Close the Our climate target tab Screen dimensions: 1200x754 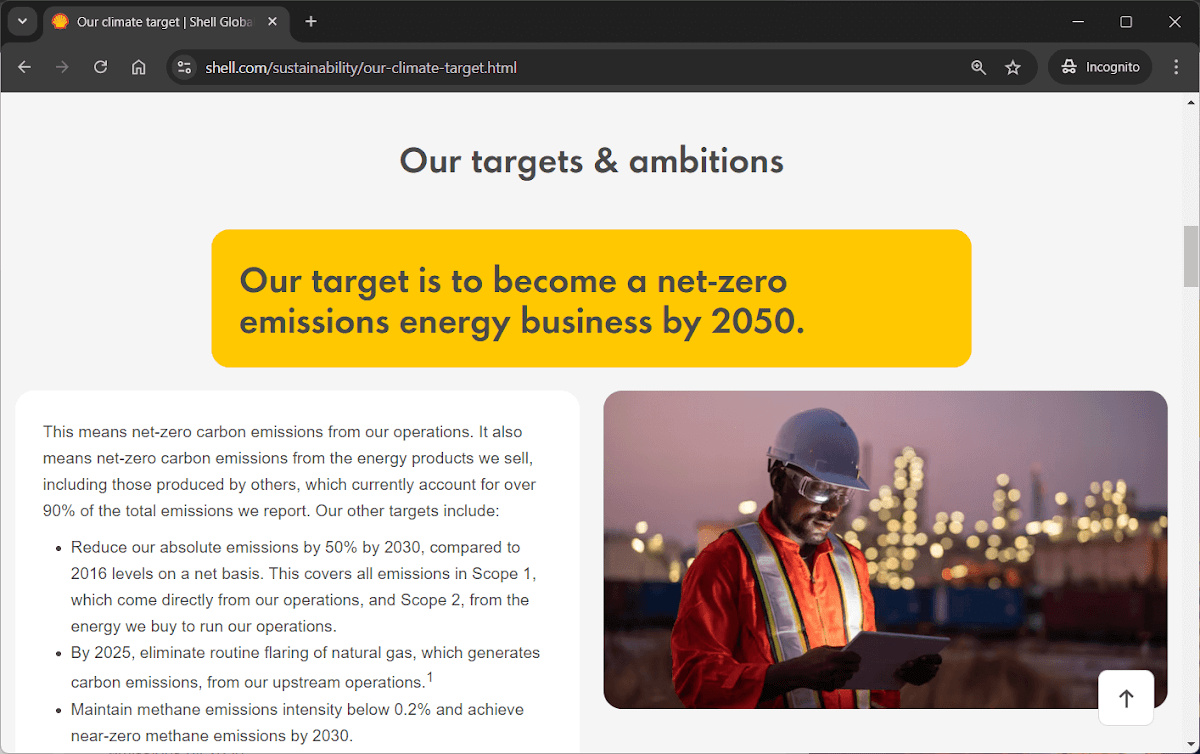pyautogui.click(x=271, y=21)
